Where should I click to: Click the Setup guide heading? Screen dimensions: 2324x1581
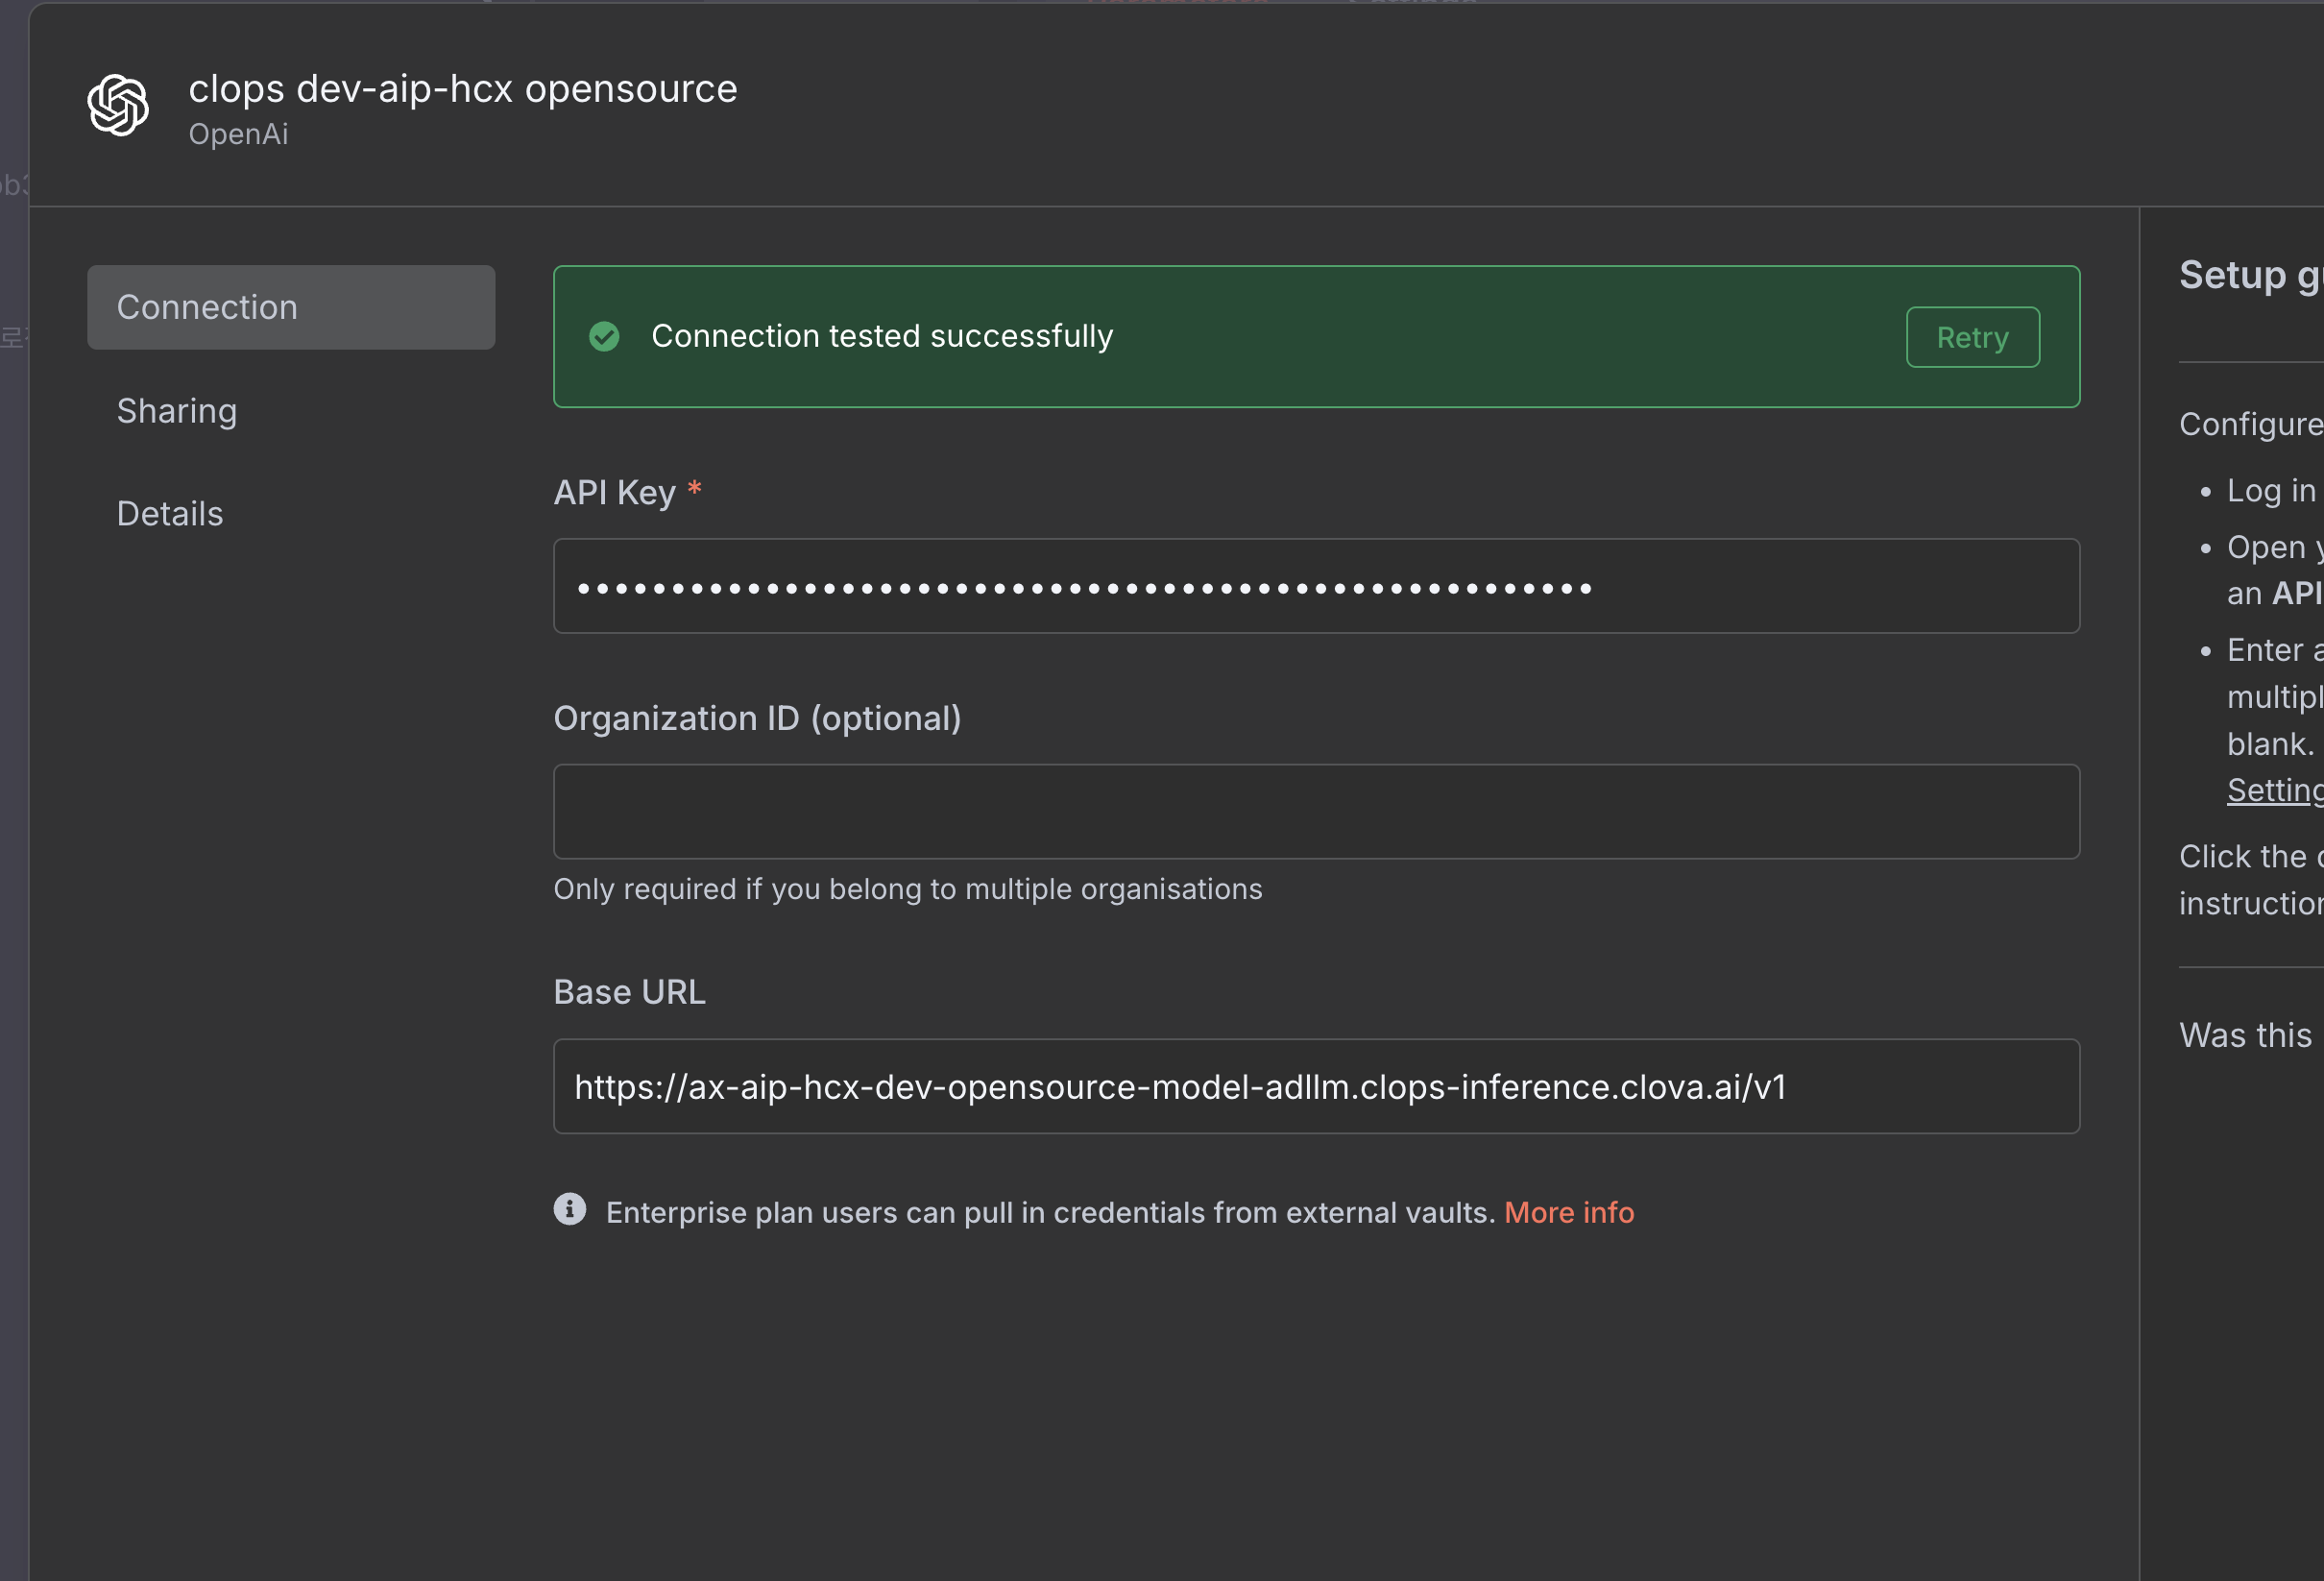[2249, 275]
